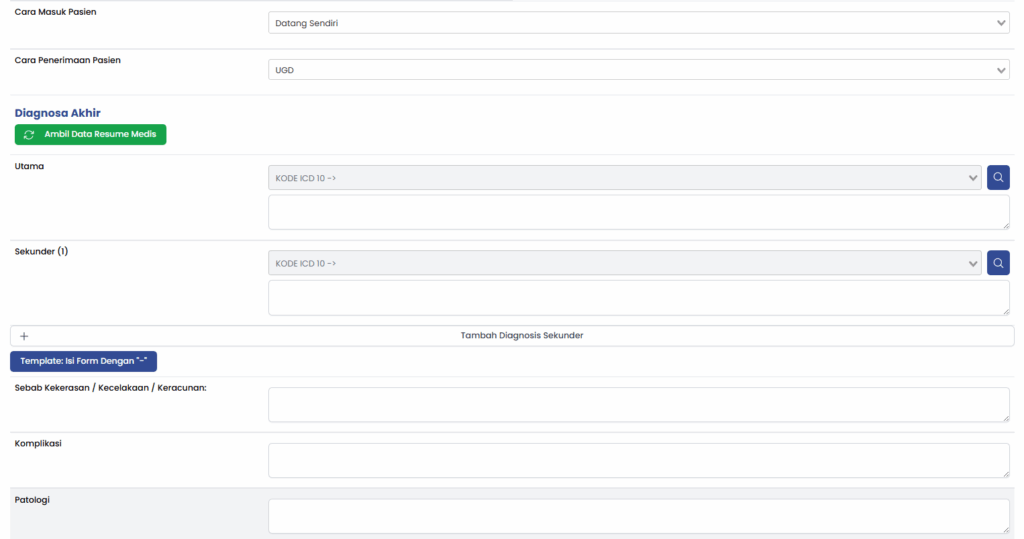Click the search icon for Sekunder (1) diagnosis

[998, 263]
